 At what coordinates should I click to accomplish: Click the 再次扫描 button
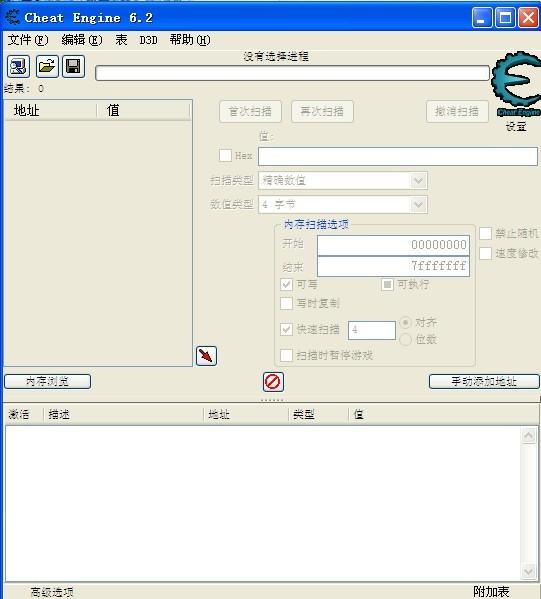pyautogui.click(x=322, y=112)
